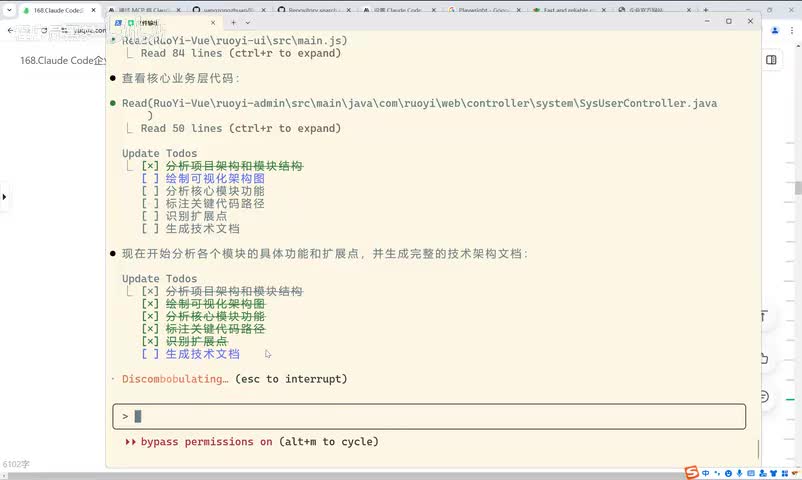Close the Repository search browser tab
Image resolution: width=802 pixels, height=480 pixels.
pos(348,10)
